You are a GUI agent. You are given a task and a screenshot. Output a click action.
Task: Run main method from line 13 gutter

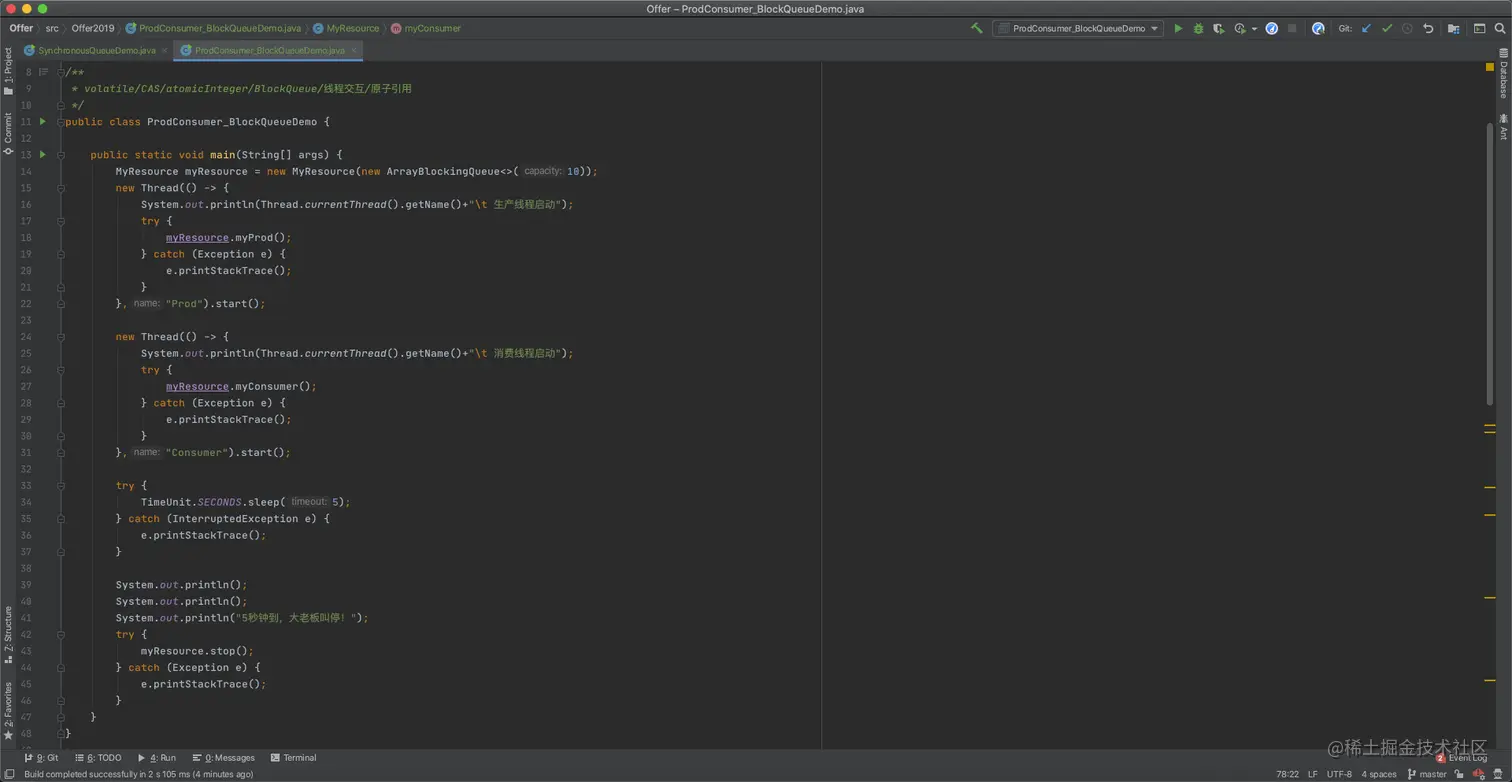click(42, 154)
